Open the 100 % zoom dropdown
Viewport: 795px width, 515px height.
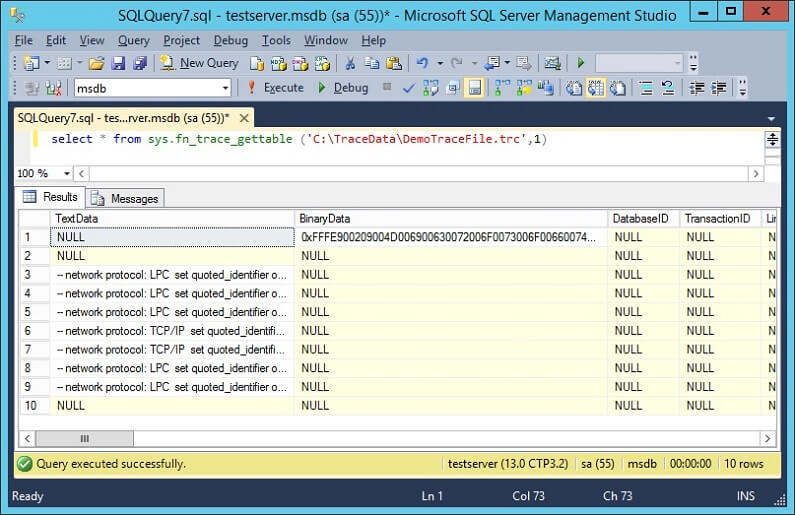(x=66, y=174)
